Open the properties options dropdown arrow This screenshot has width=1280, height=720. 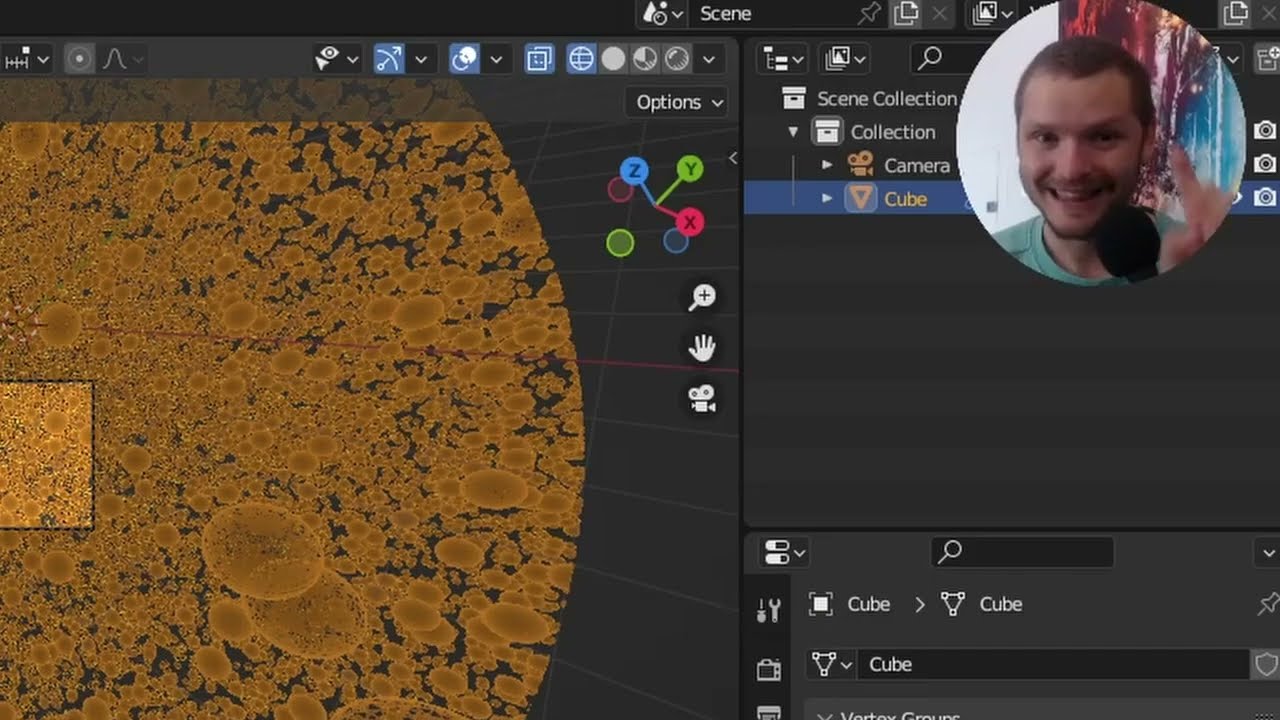point(1268,553)
